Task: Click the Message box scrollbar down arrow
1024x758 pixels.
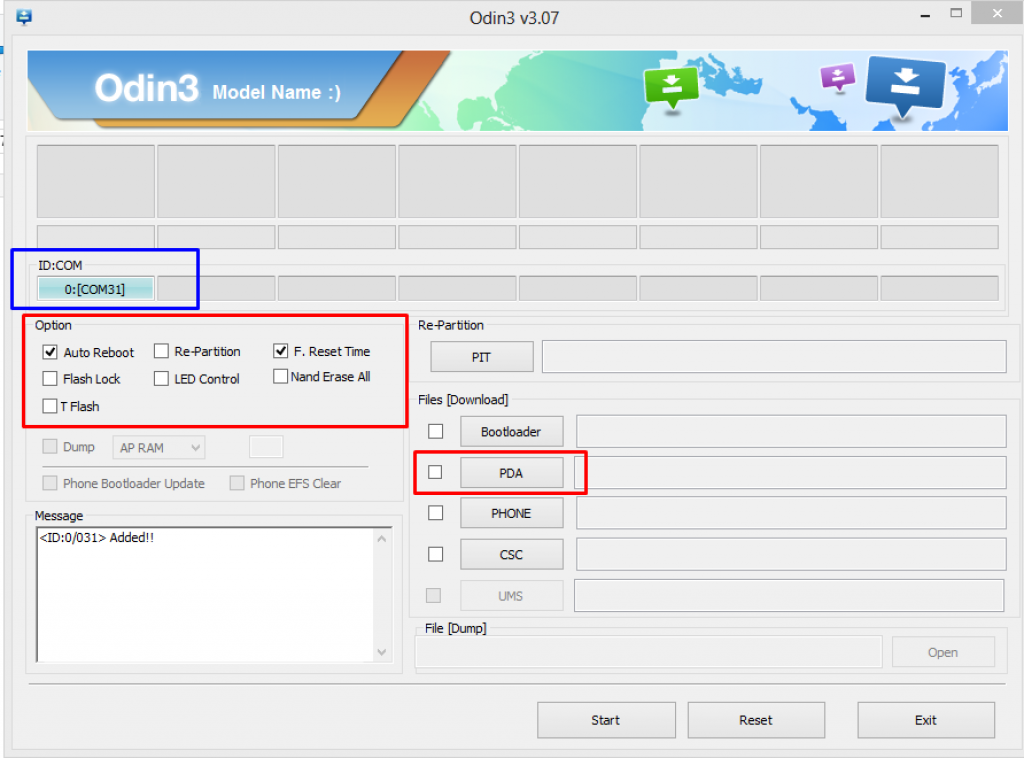Action: tap(381, 652)
